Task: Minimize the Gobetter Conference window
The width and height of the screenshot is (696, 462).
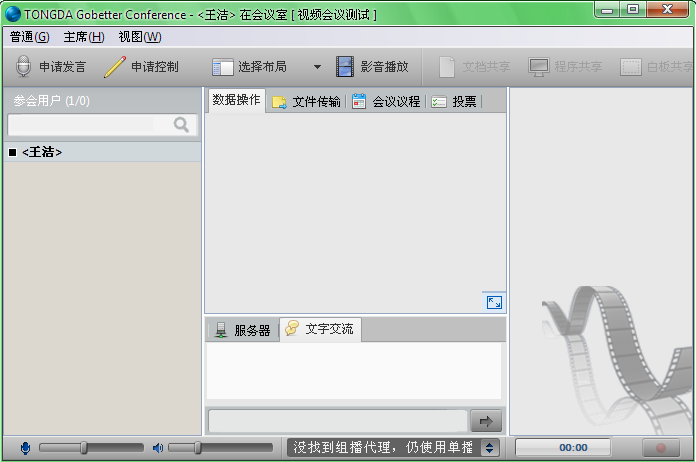Action: point(608,10)
